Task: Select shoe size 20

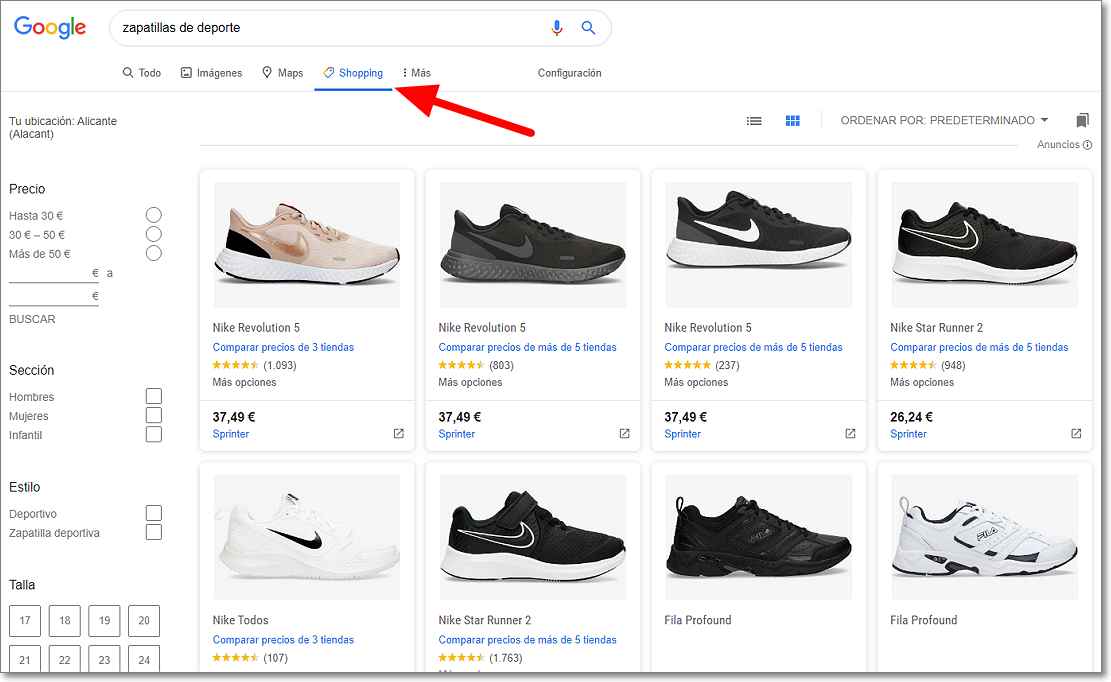Action: 144,621
